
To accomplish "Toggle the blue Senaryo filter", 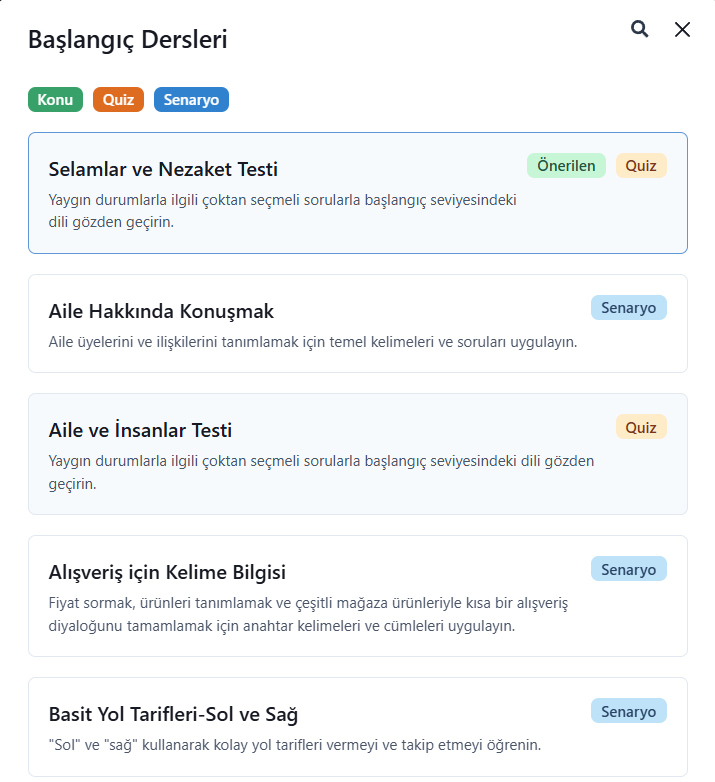I will (191, 100).
